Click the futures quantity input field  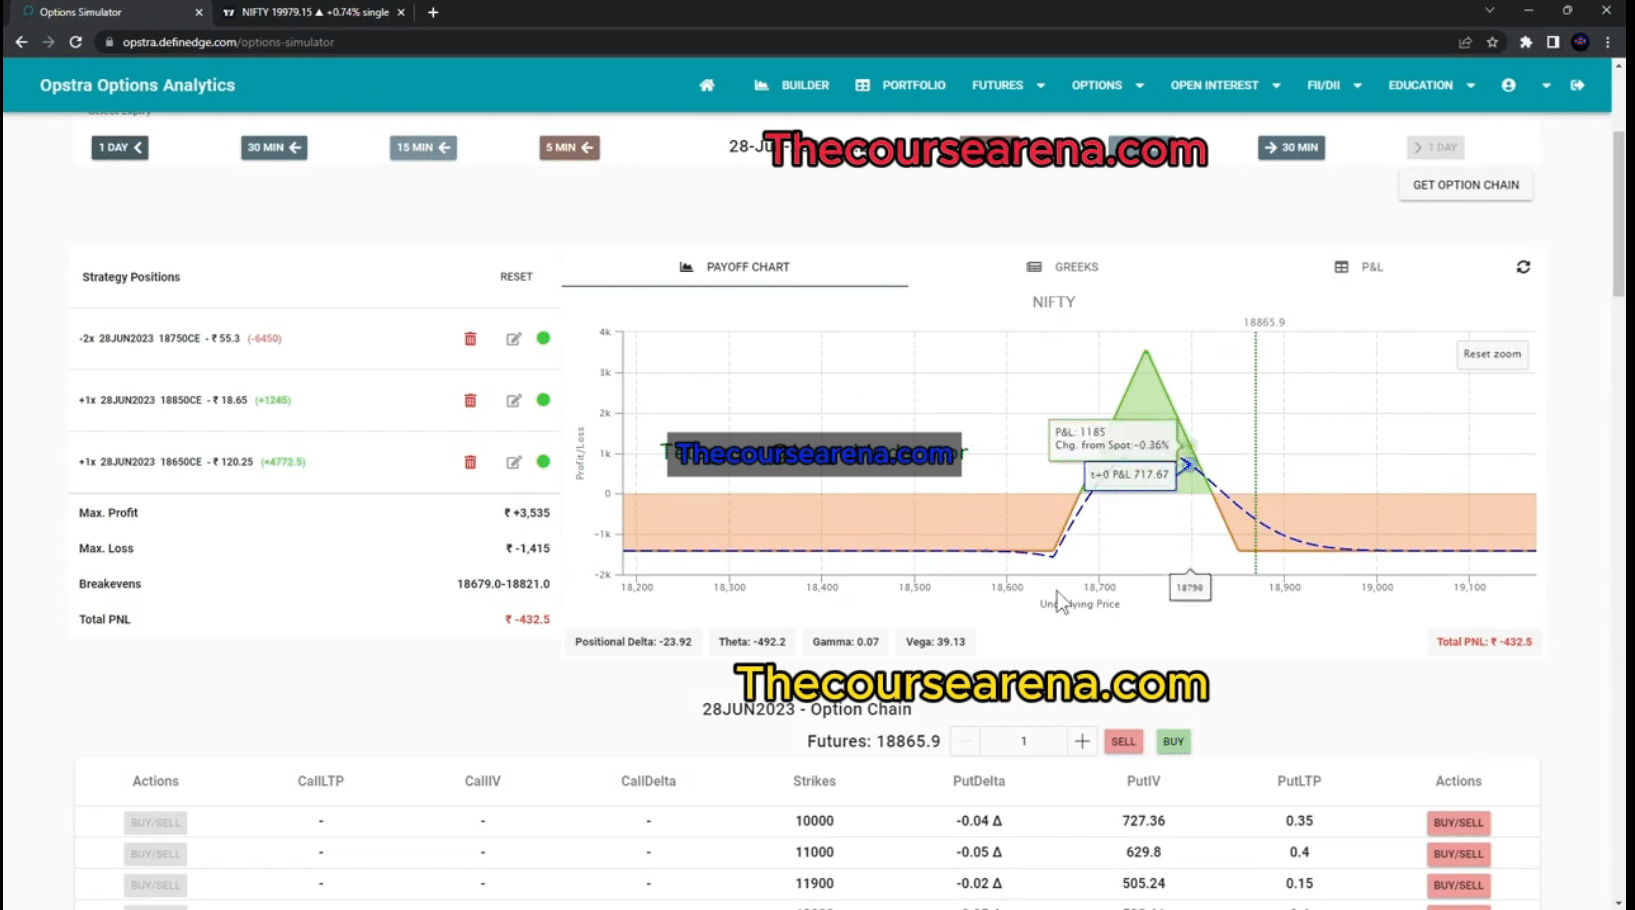coord(1024,741)
